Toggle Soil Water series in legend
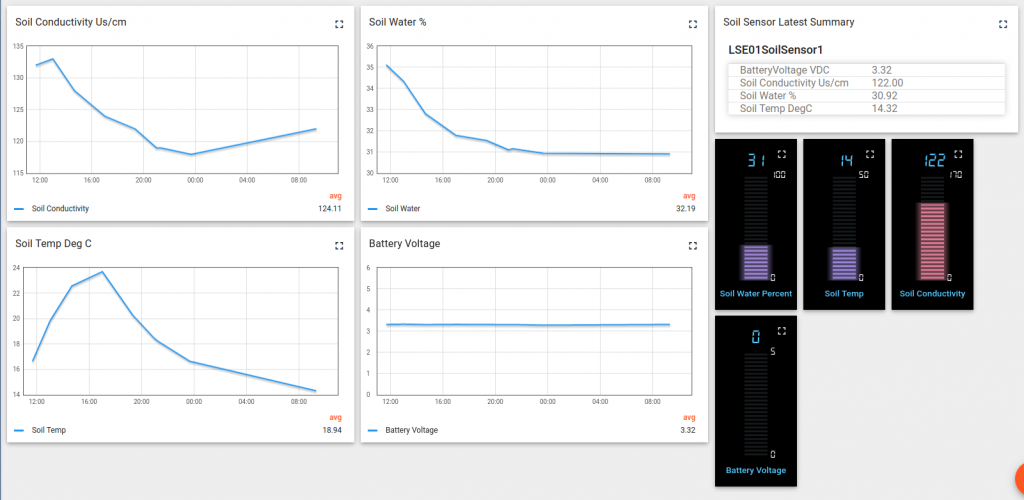 click(x=402, y=209)
